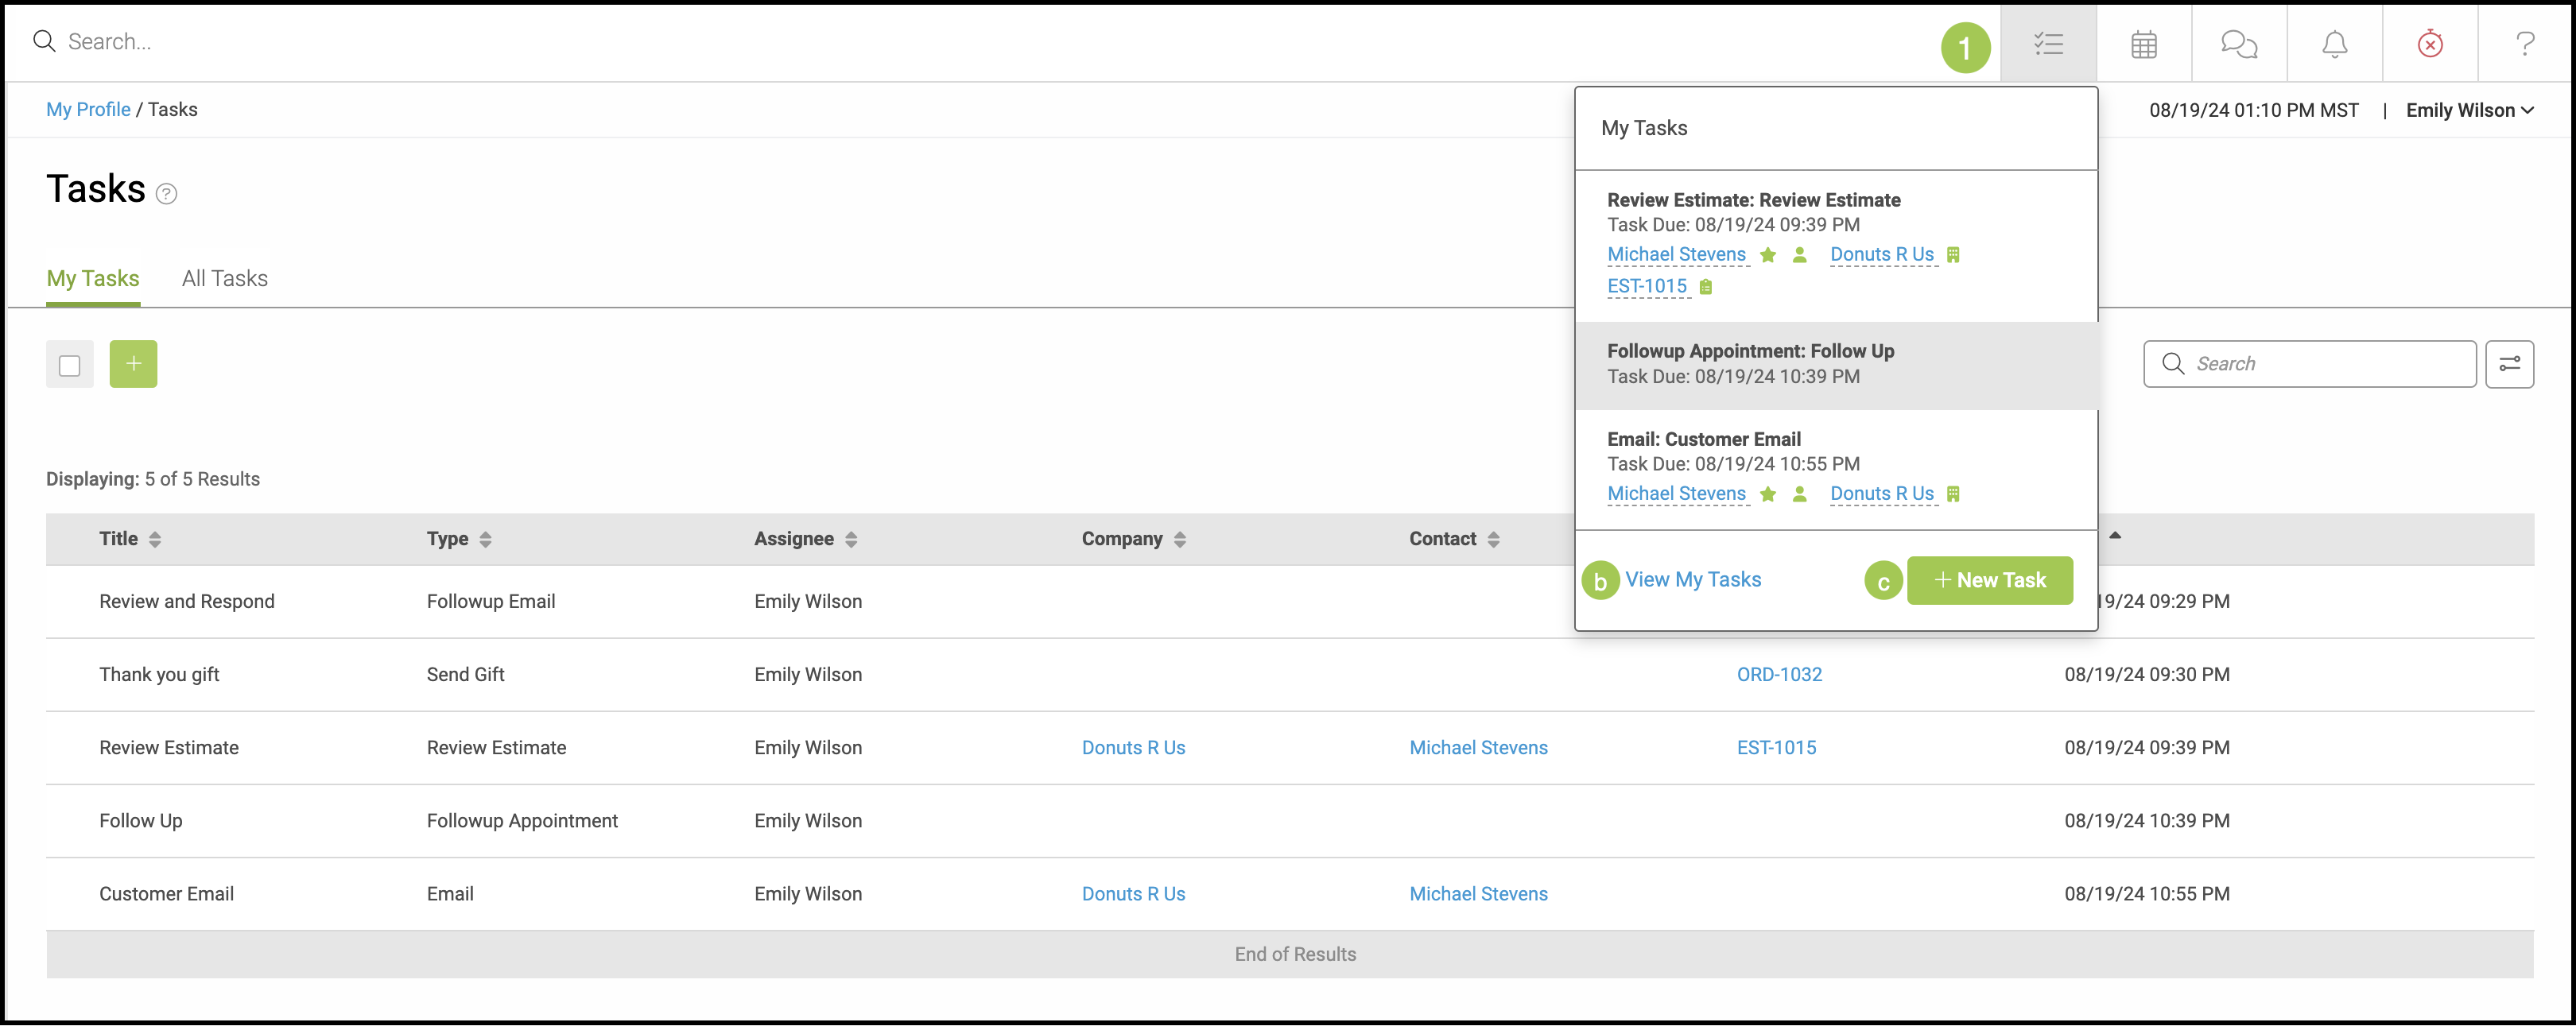The image size is (2576, 1030).
Task: Open the notifications bell icon
Action: point(2334,44)
